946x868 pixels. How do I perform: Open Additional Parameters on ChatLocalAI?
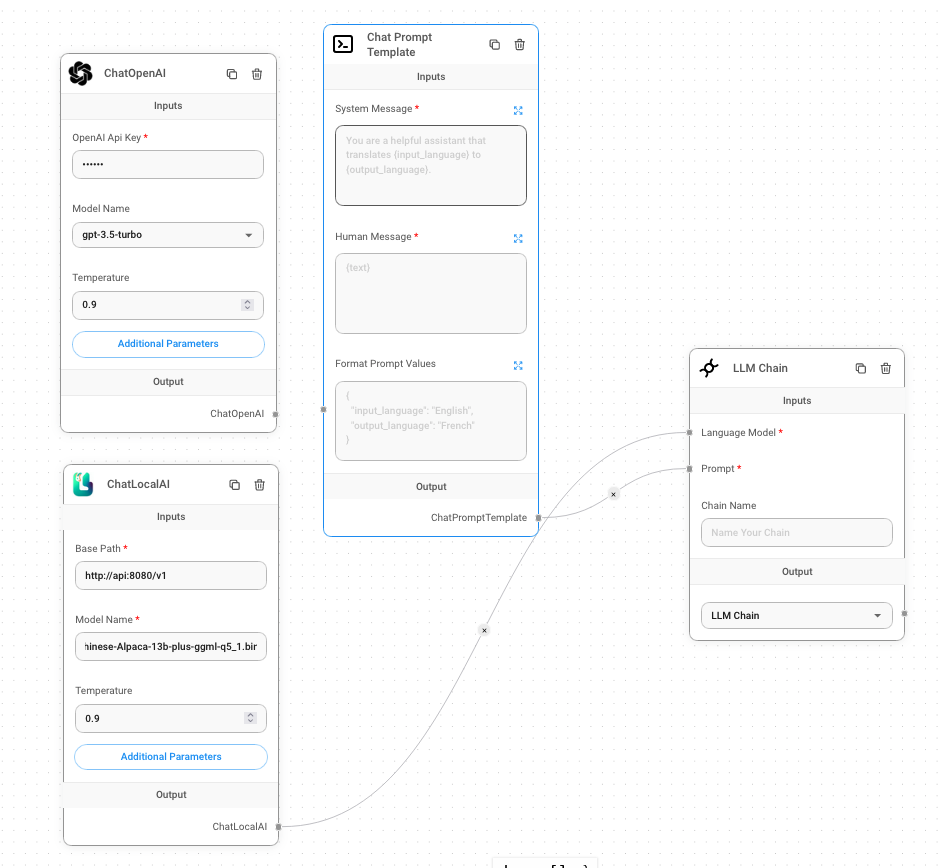pyautogui.click(x=170, y=756)
